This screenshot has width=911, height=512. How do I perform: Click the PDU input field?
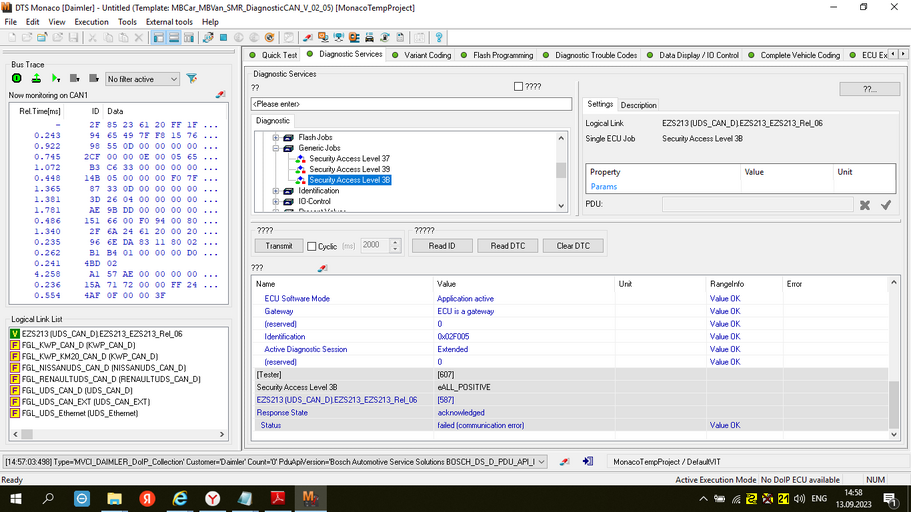pos(758,205)
